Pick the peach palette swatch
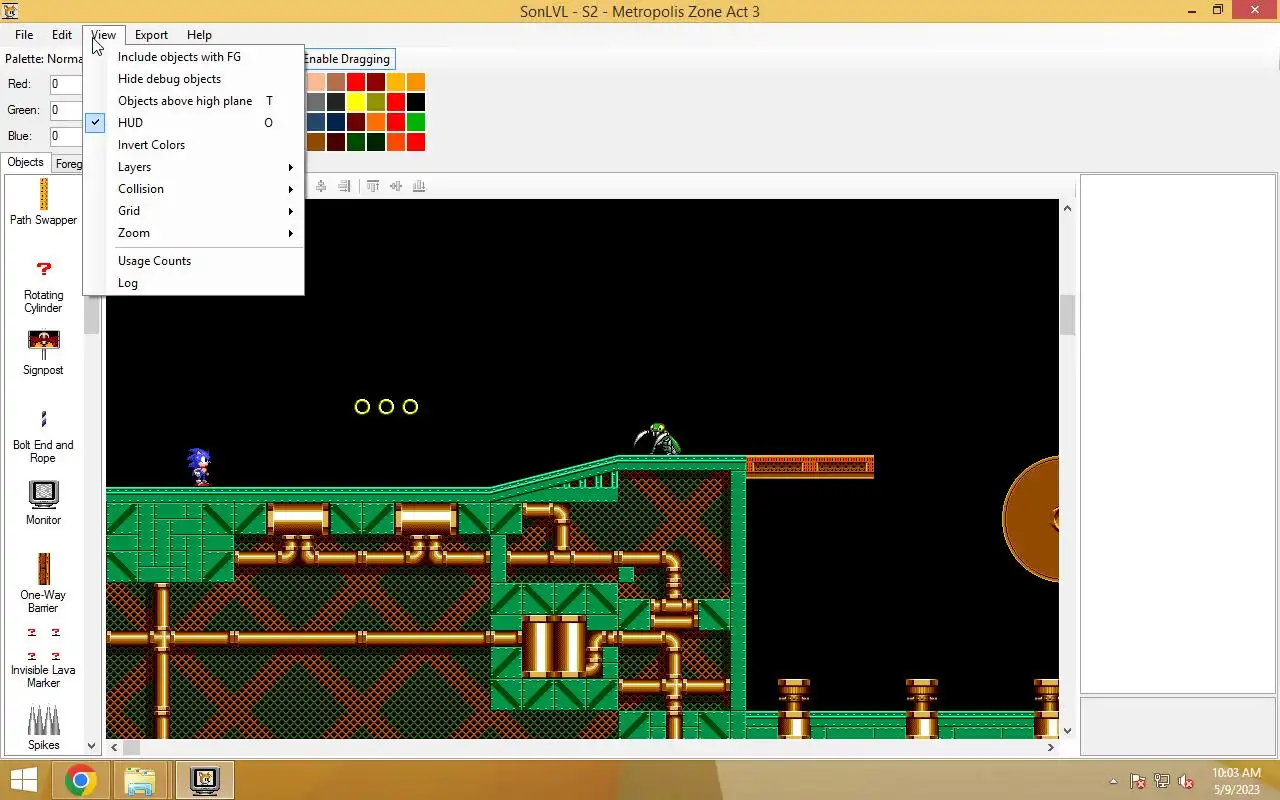 [316, 82]
